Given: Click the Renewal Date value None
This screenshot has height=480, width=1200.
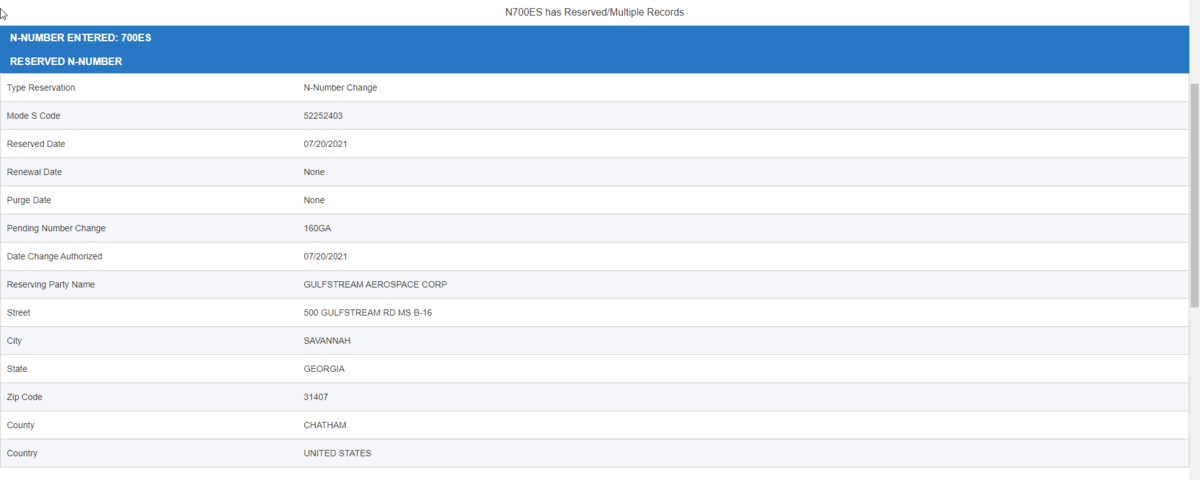Looking at the screenshot, I should click(x=314, y=172).
